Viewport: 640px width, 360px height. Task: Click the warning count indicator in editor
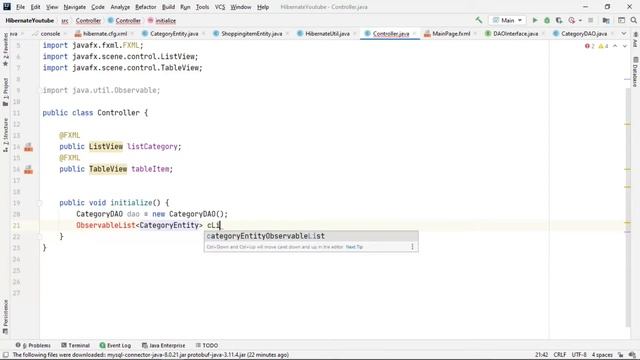[603, 46]
